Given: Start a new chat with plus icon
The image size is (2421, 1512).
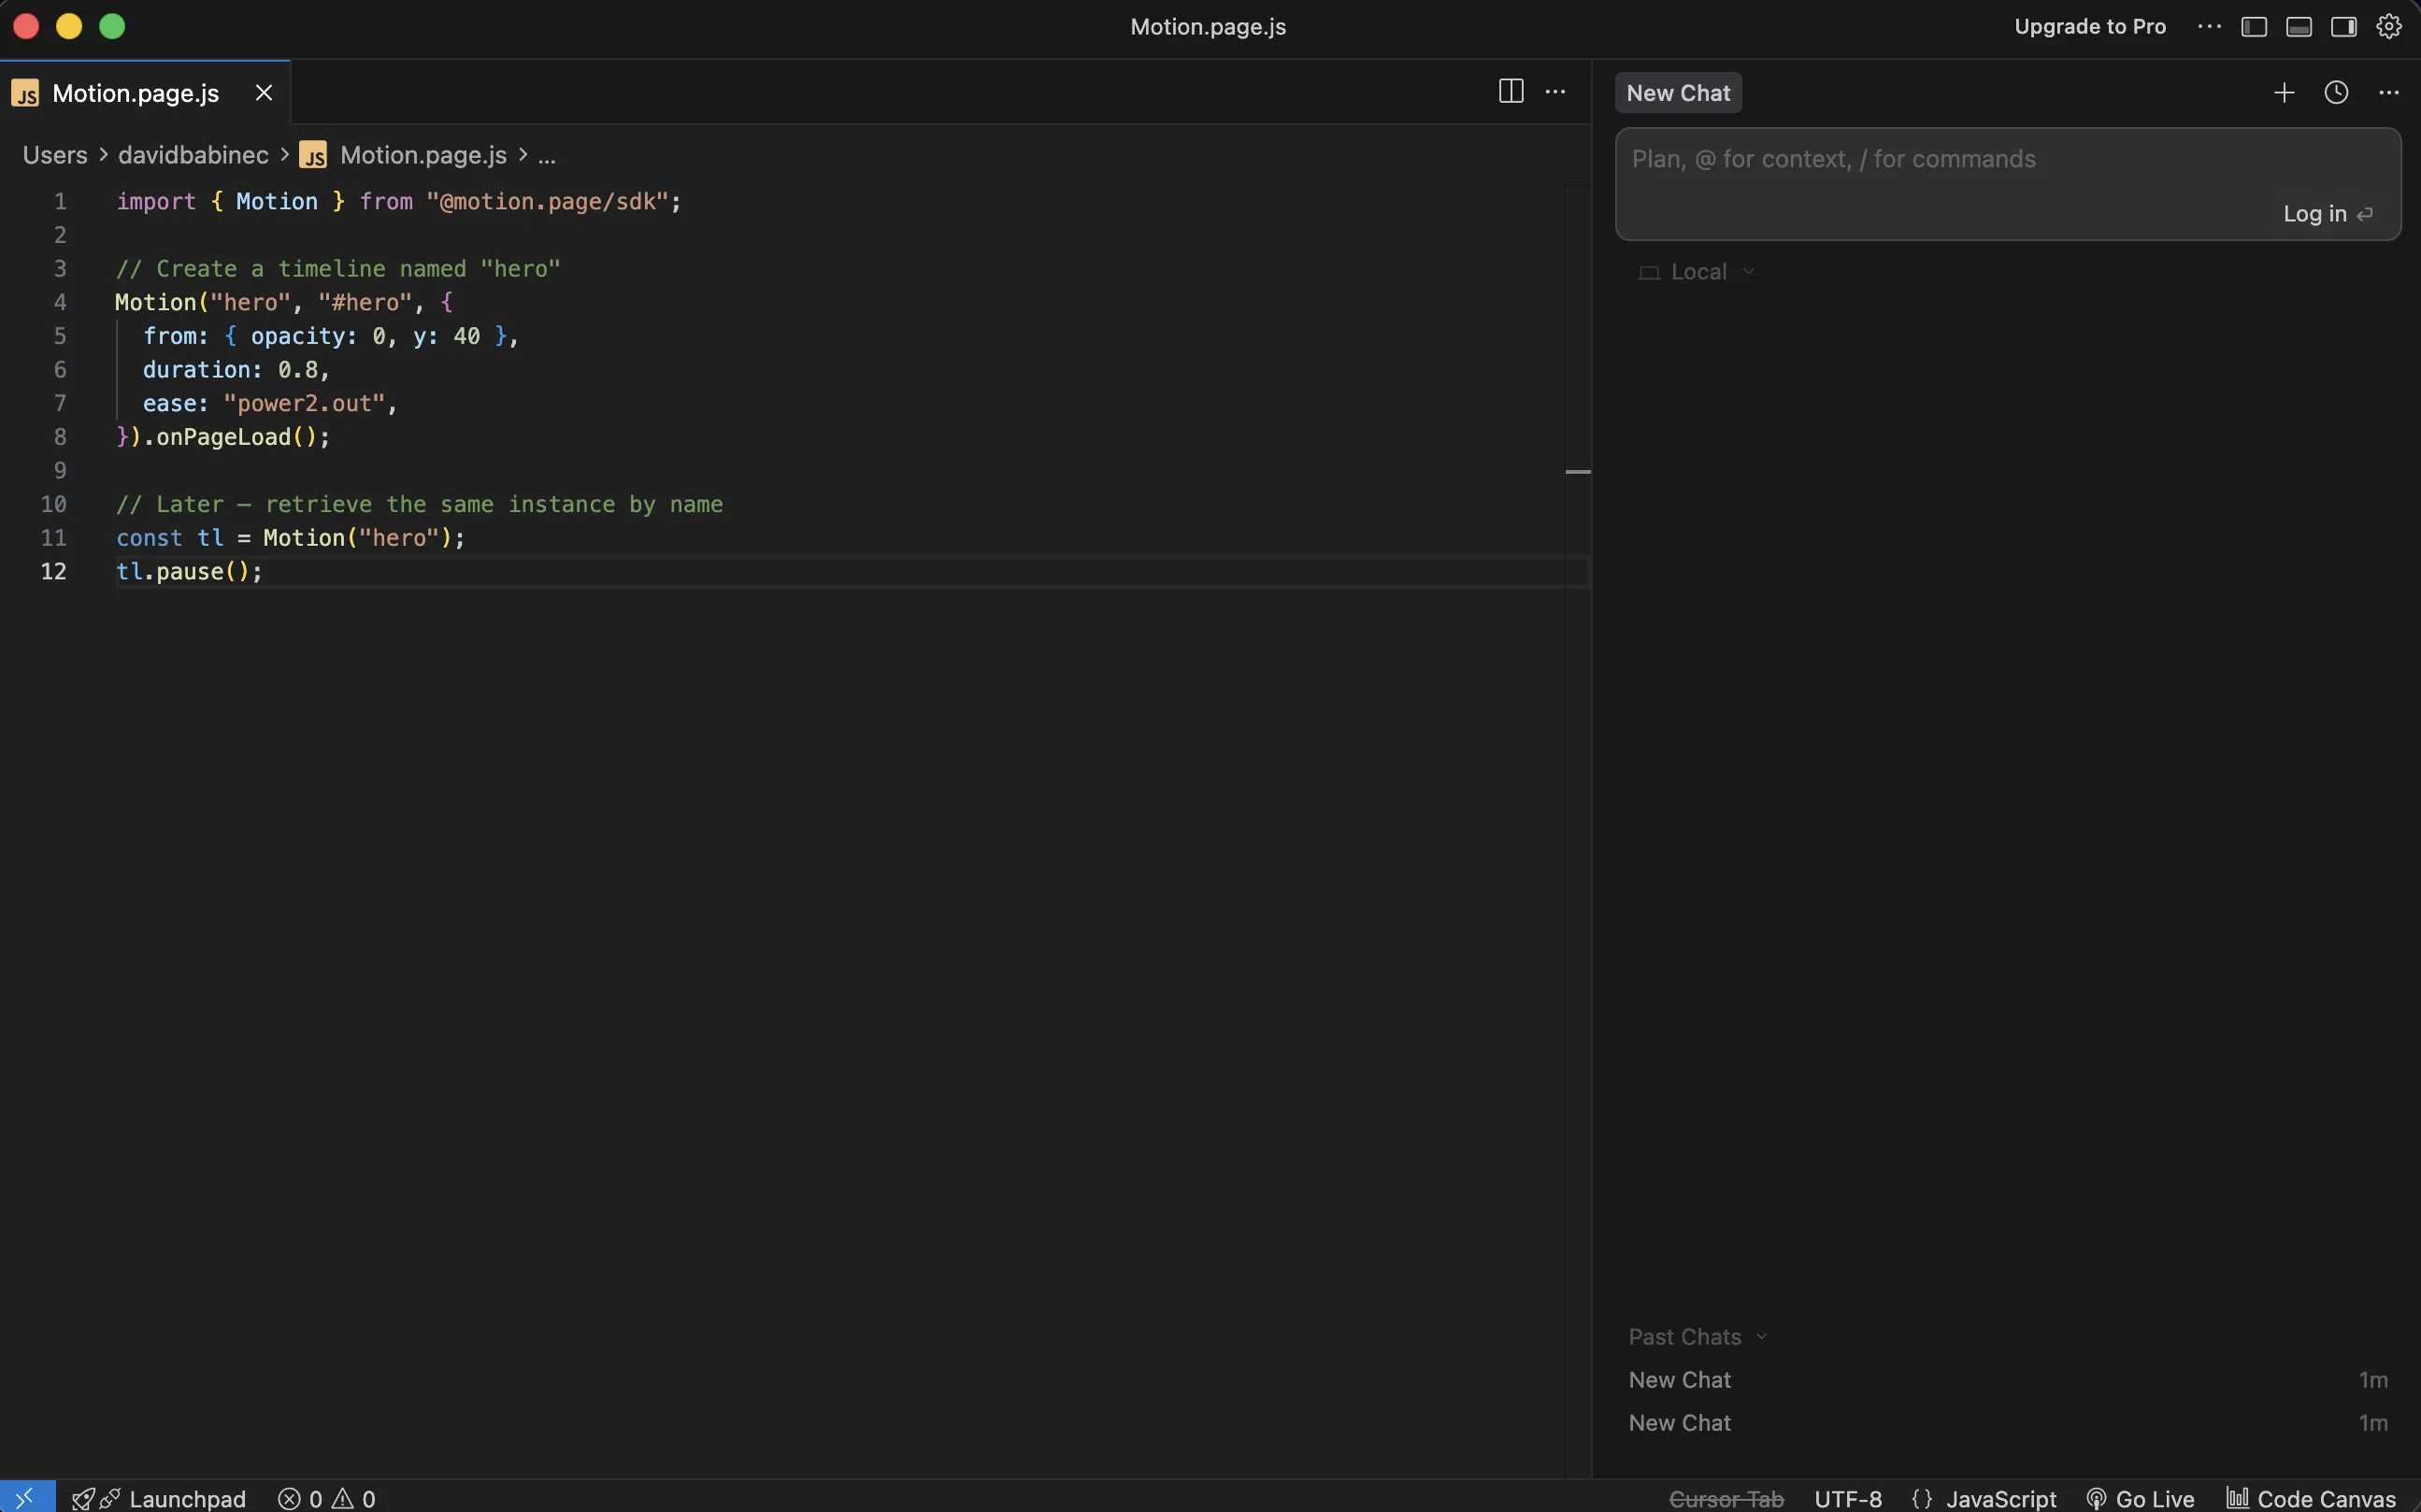Looking at the screenshot, I should 2284,93.
